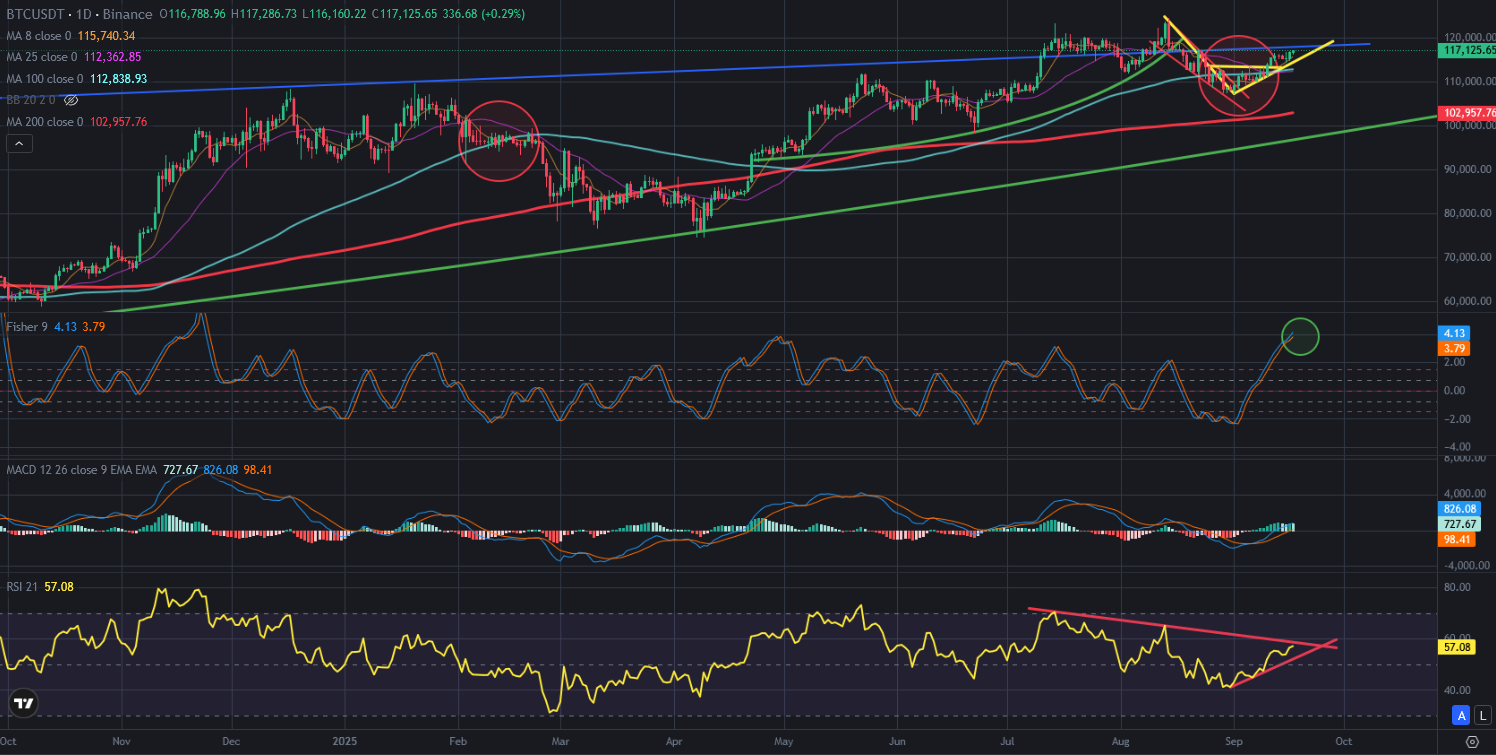Select the MA 8 close 0 legend
The height and width of the screenshot is (755, 1496).
40,35
